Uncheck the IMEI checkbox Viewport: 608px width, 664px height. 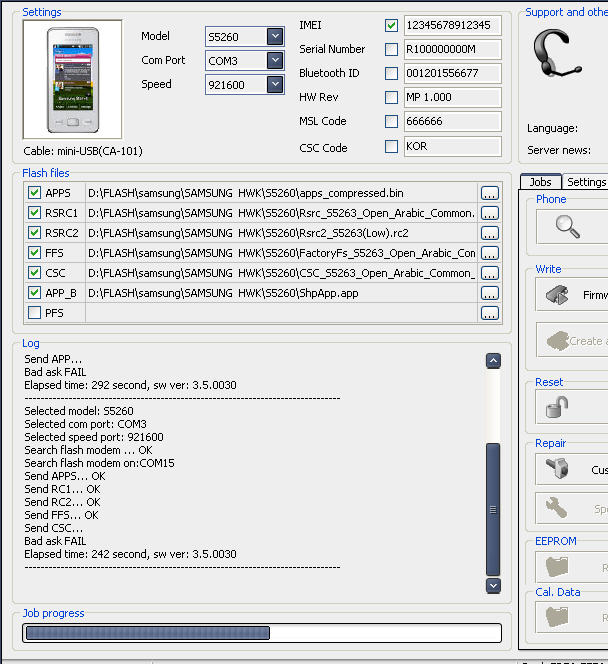[x=391, y=25]
